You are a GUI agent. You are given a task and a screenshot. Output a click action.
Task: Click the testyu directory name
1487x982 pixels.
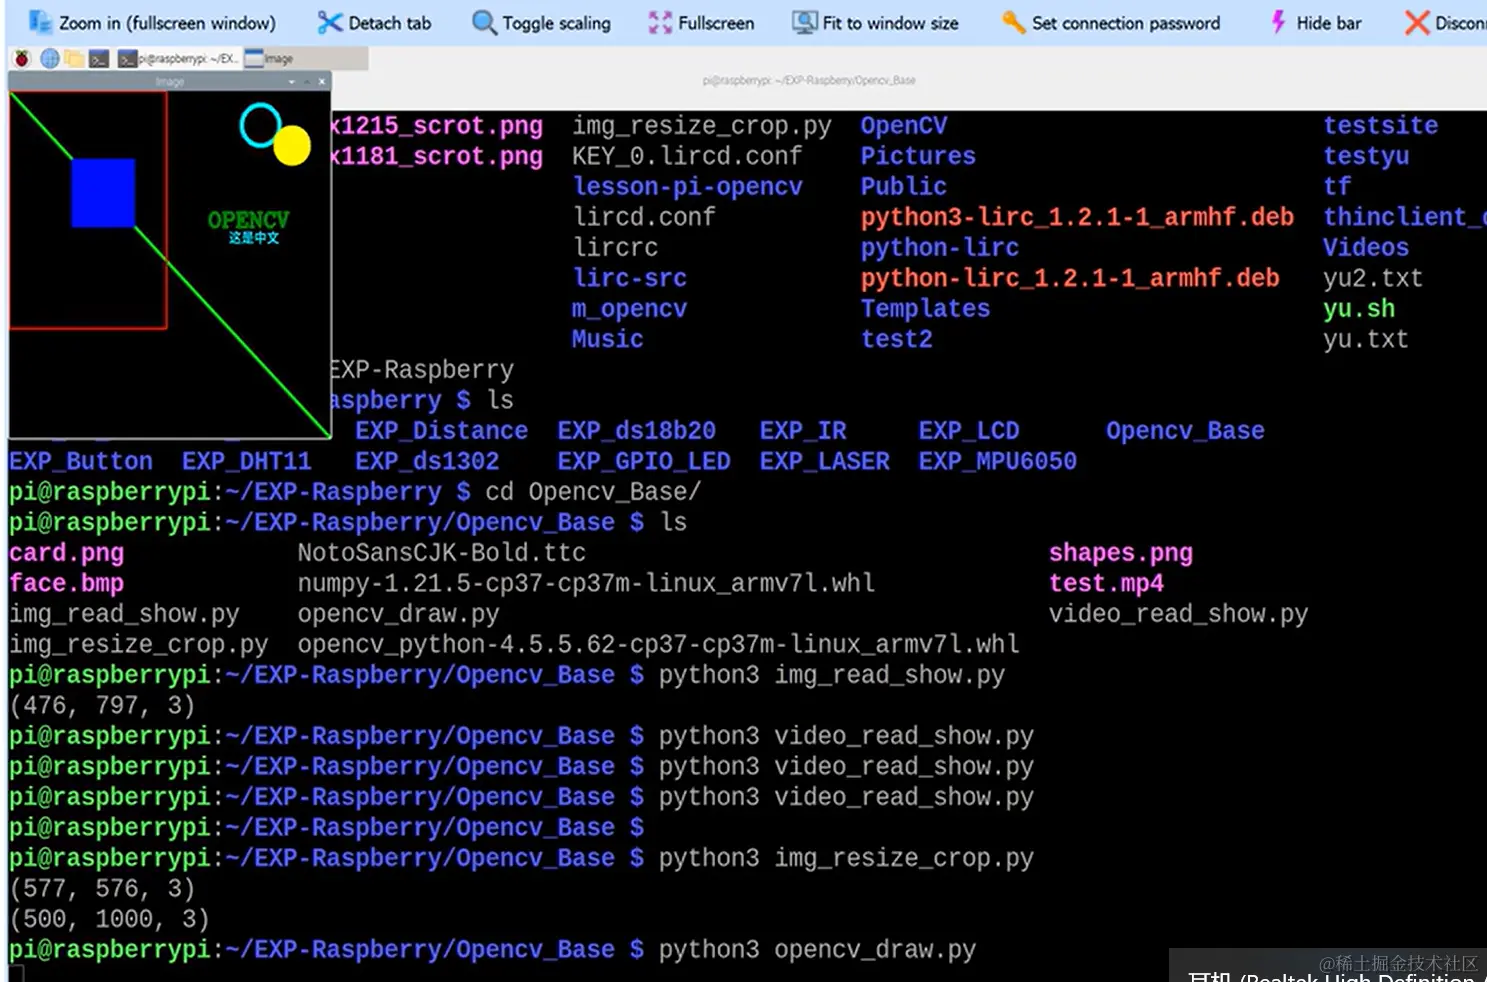click(1366, 156)
